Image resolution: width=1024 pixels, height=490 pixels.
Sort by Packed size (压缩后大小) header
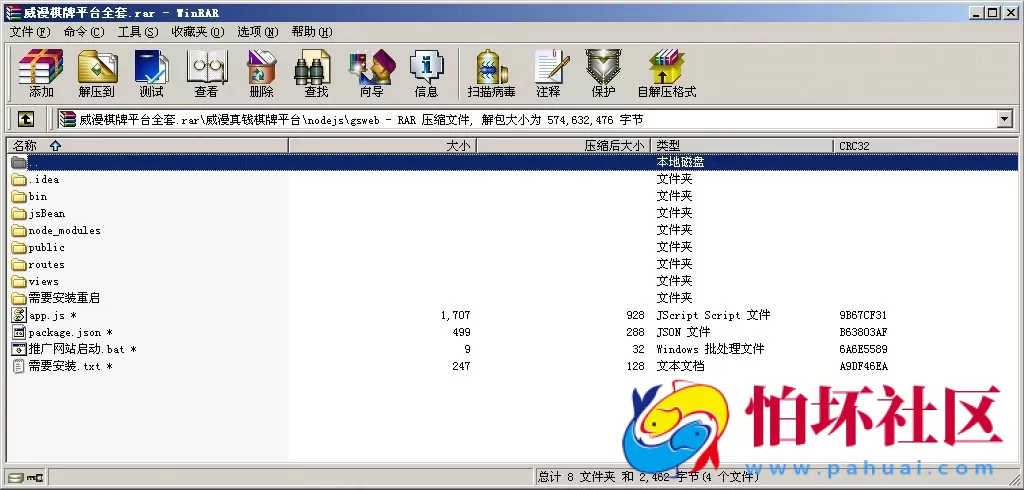[x=564, y=146]
